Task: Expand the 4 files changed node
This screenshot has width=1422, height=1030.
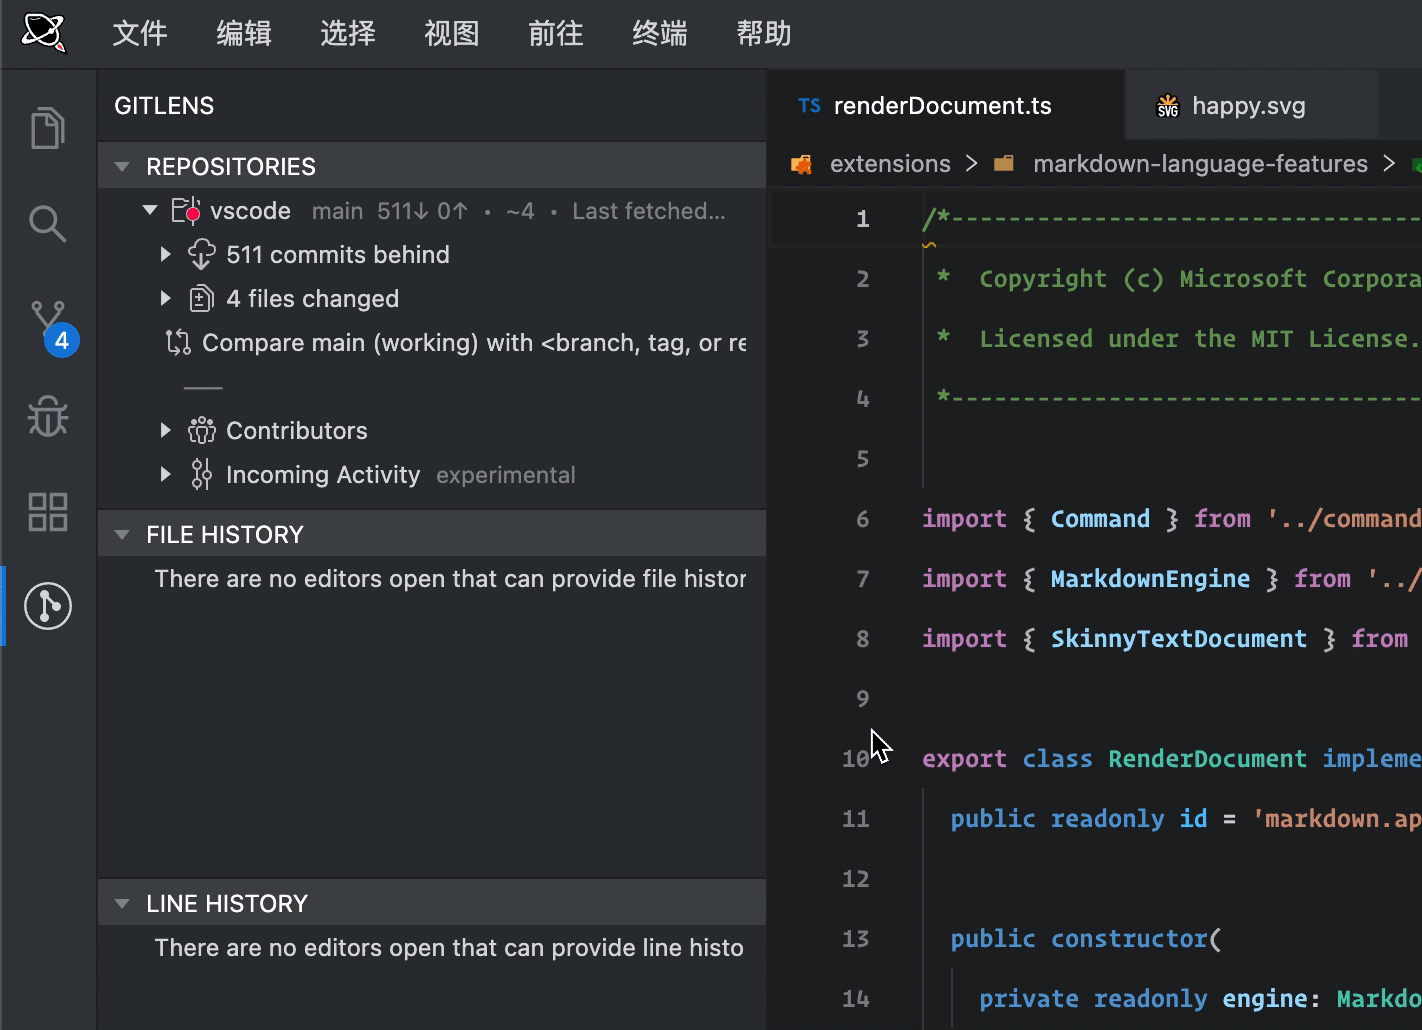Action: [x=166, y=299]
